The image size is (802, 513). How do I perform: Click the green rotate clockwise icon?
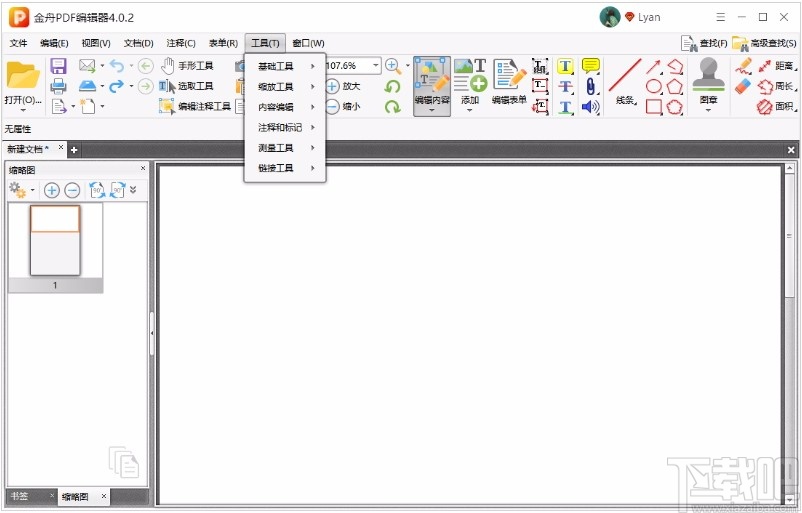(x=392, y=106)
